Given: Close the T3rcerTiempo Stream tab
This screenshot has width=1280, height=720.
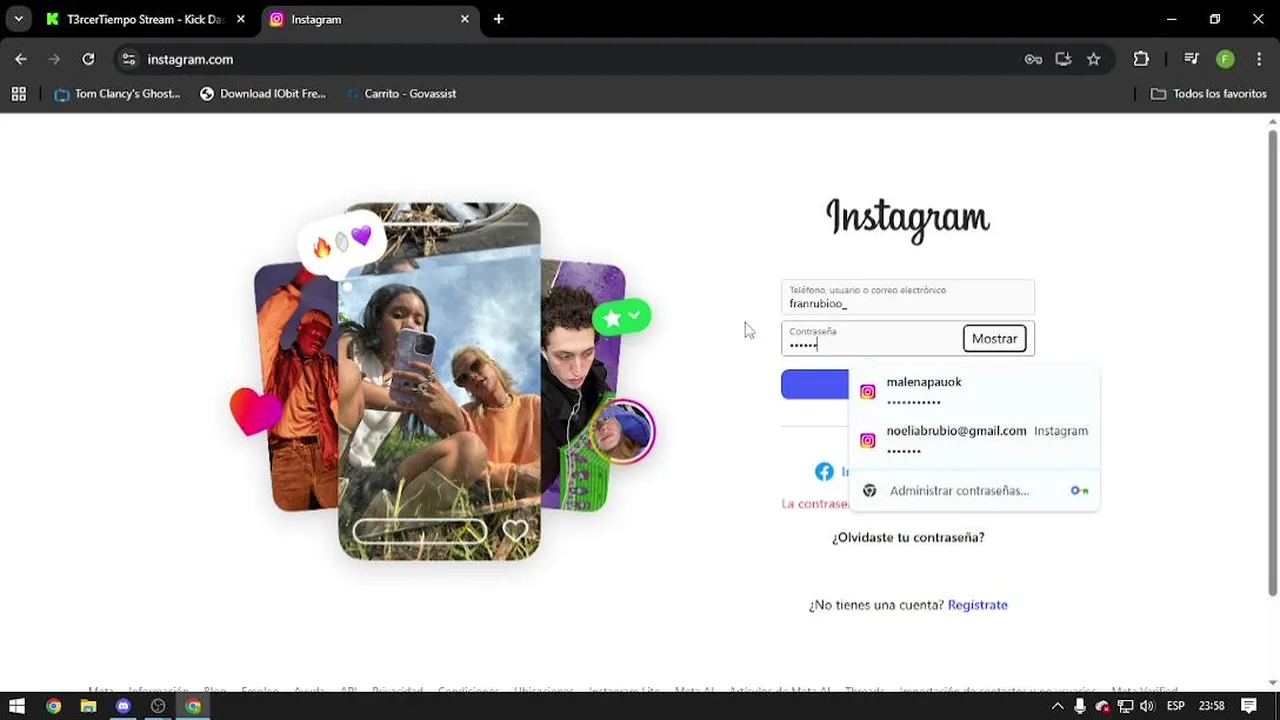Looking at the screenshot, I should coord(240,19).
